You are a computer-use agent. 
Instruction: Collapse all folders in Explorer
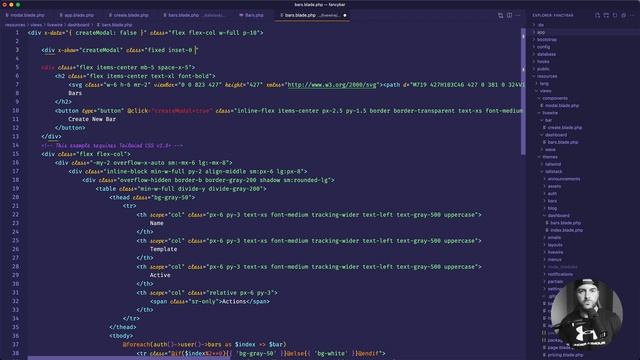point(623,16)
